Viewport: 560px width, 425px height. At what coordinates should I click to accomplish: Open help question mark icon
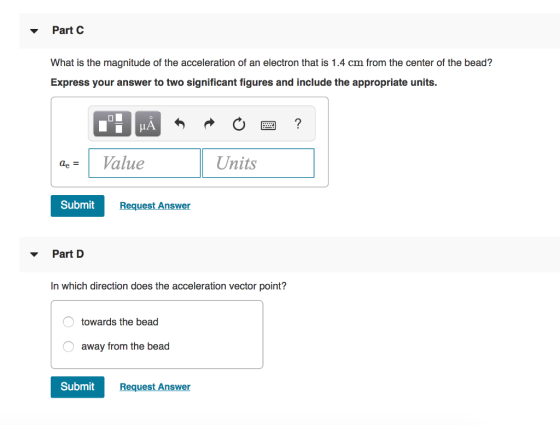298,124
